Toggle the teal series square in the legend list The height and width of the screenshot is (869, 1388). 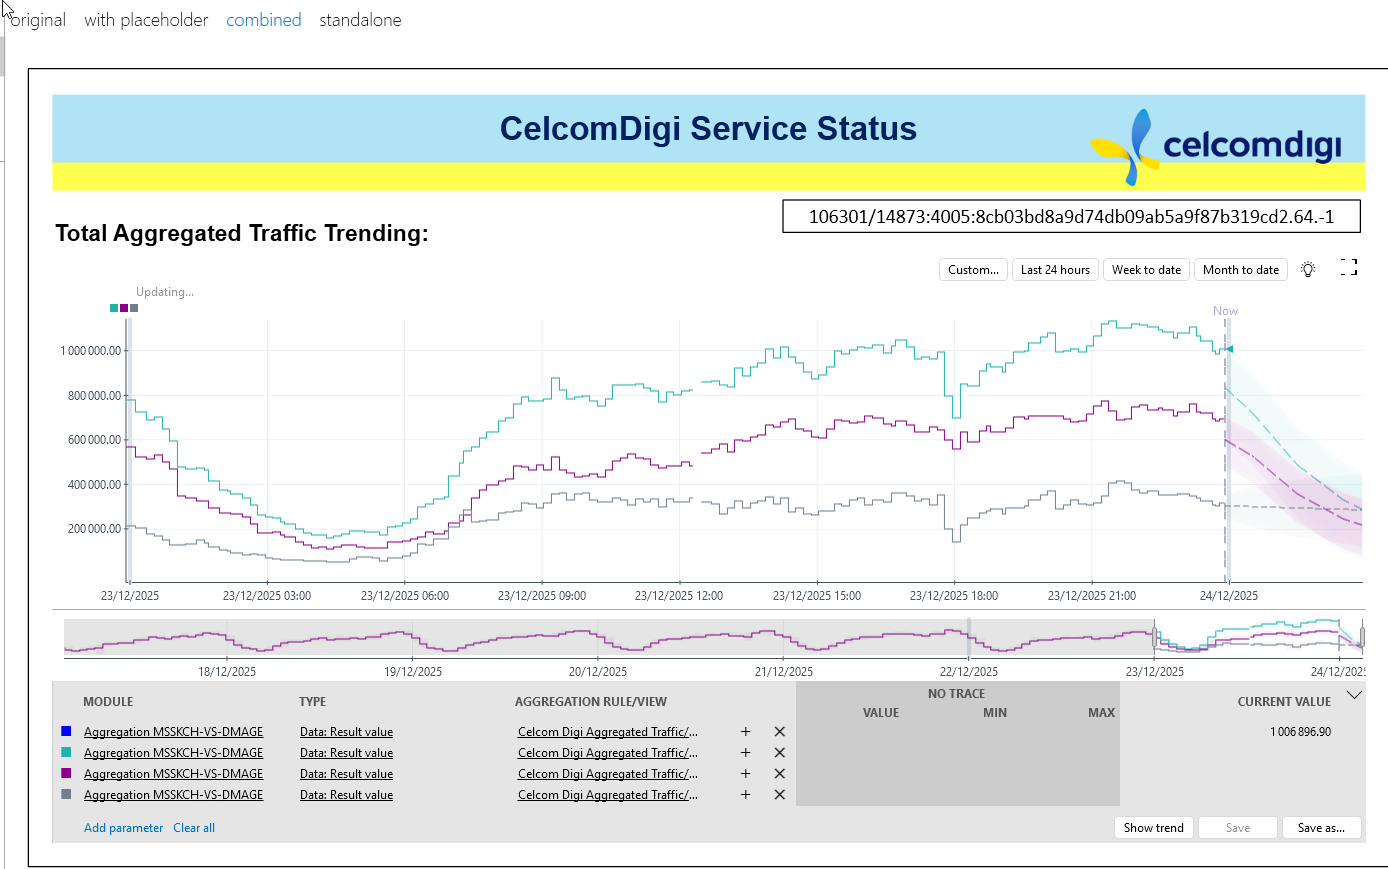66,753
